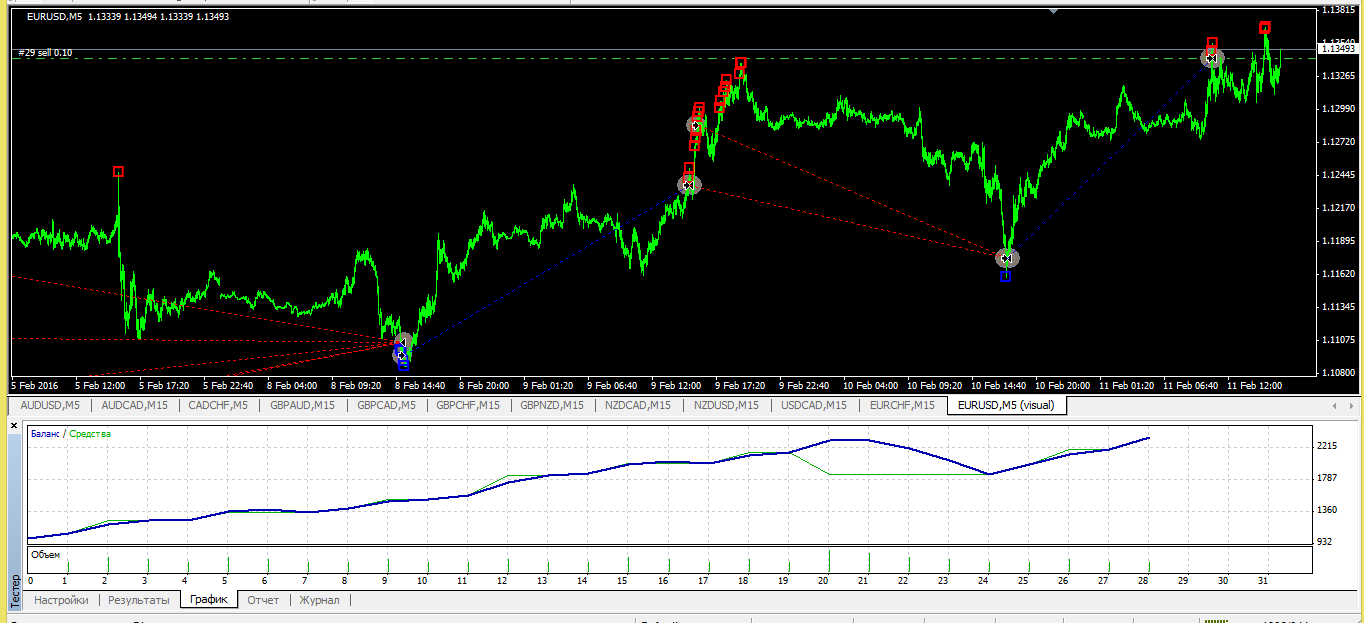Click balance axis value 1787
The width and height of the screenshot is (1364, 623).
[1329, 477]
